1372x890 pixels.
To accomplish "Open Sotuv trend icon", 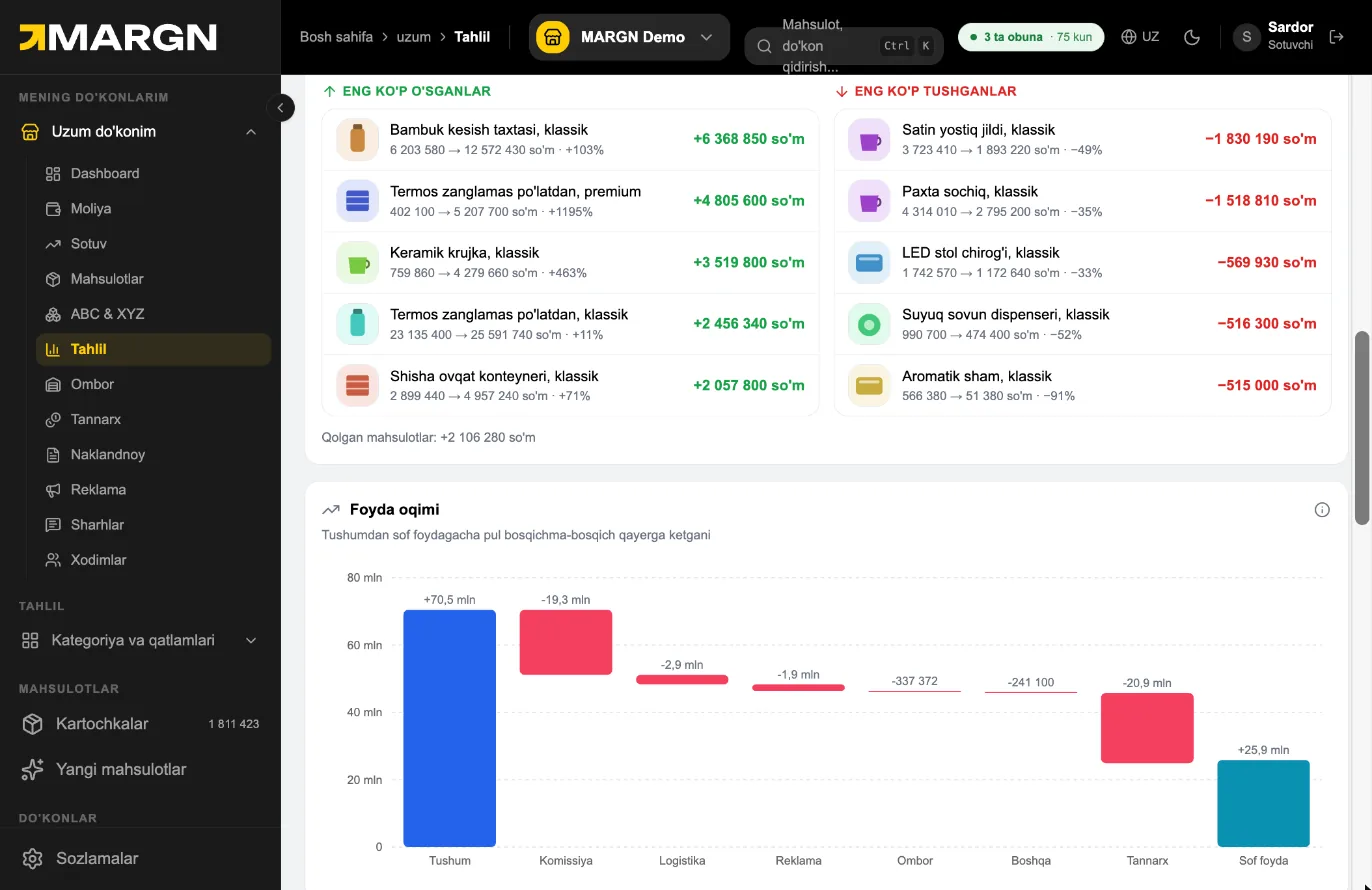I will 53,244.
